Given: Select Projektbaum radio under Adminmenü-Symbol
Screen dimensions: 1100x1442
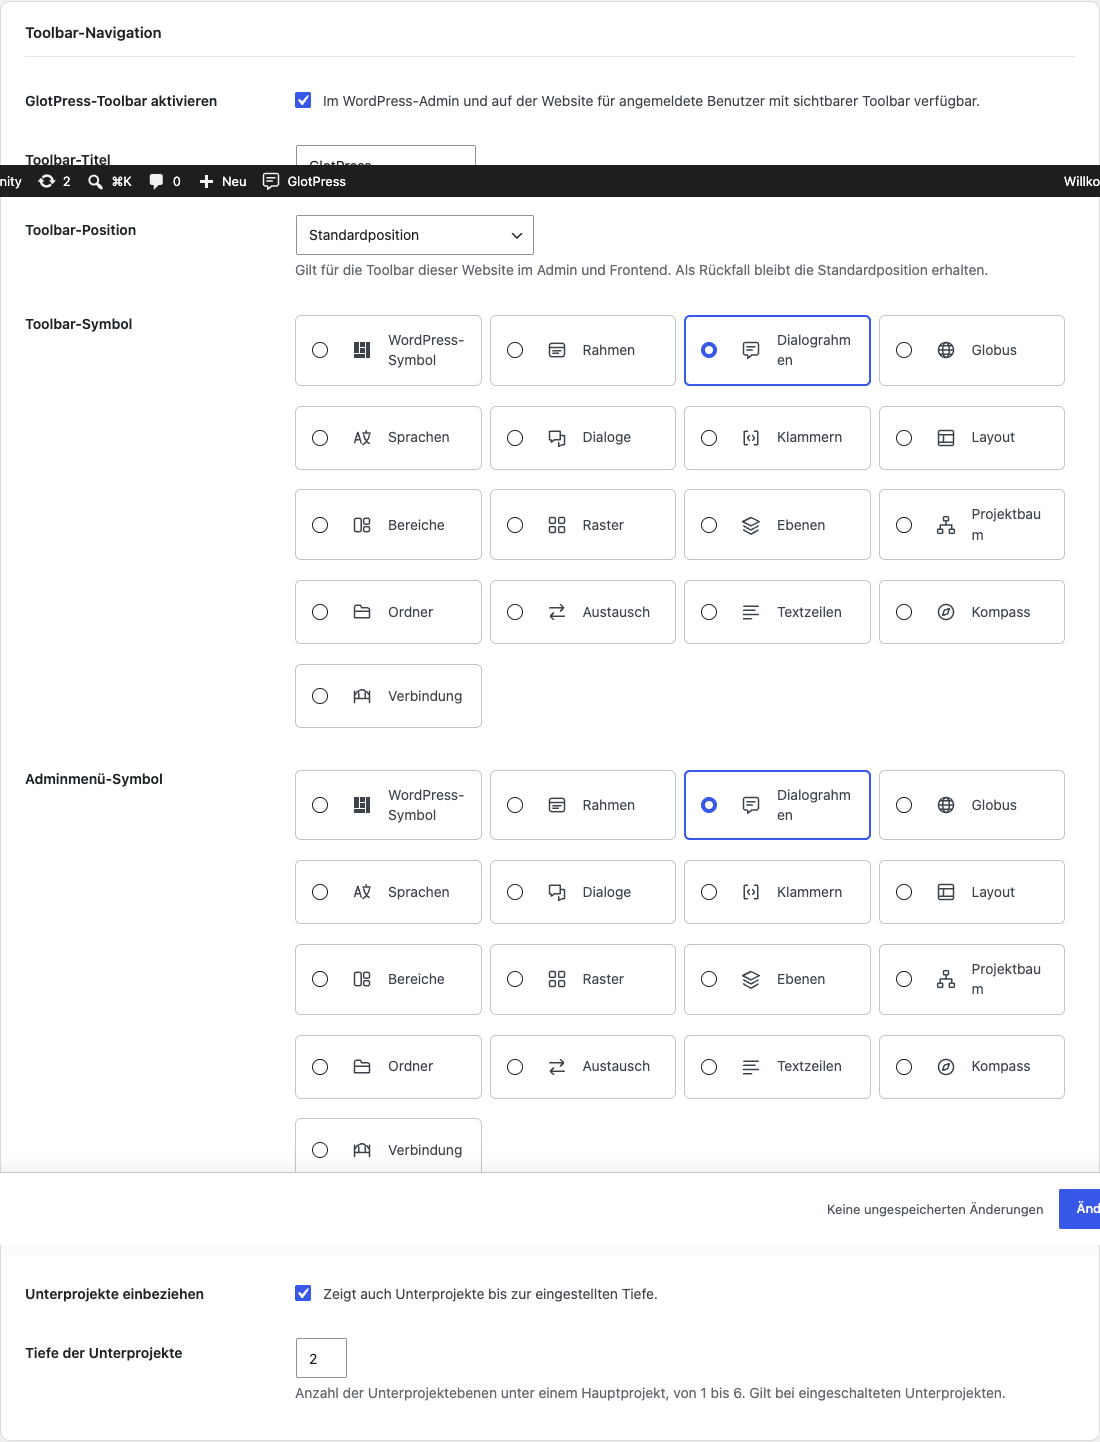Looking at the screenshot, I should click(904, 979).
